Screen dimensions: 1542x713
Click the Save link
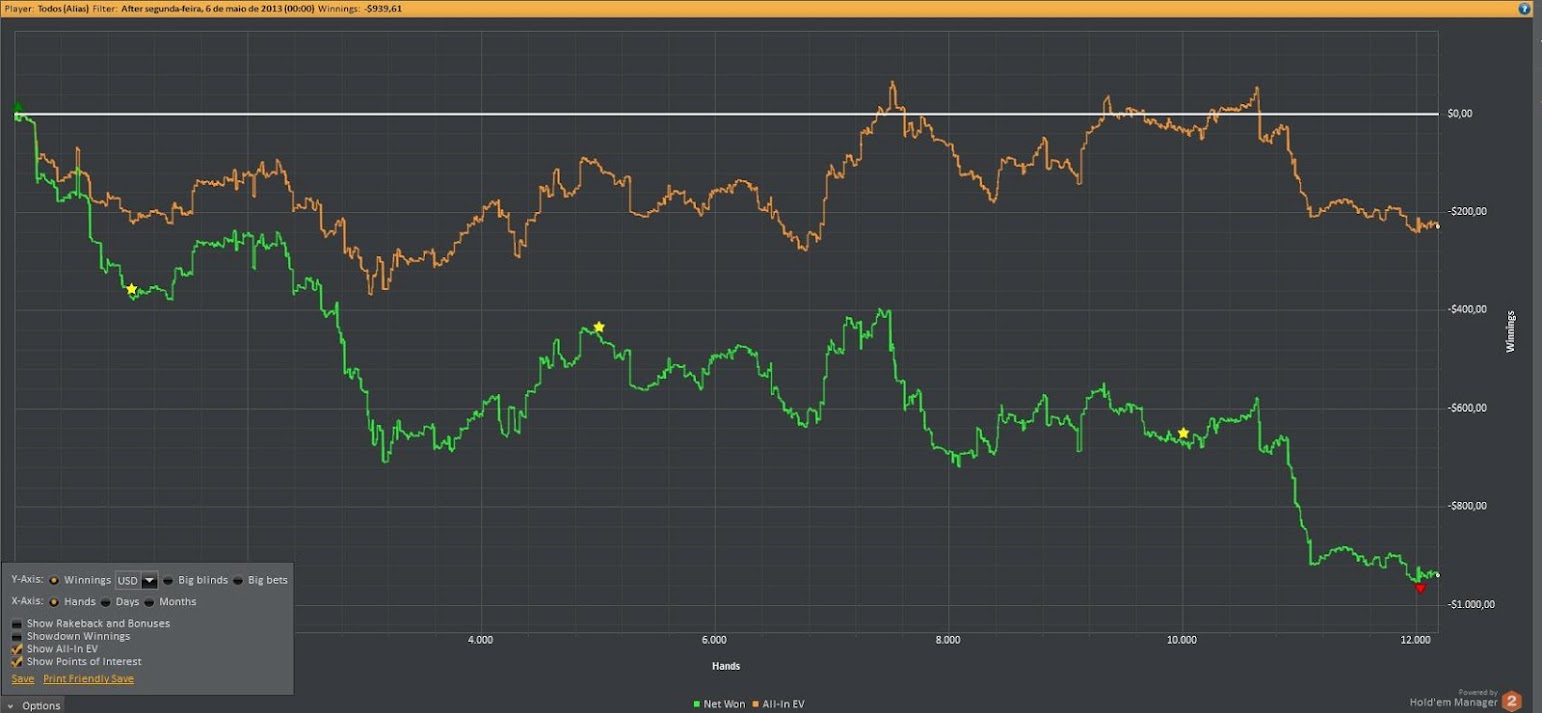tap(22, 679)
